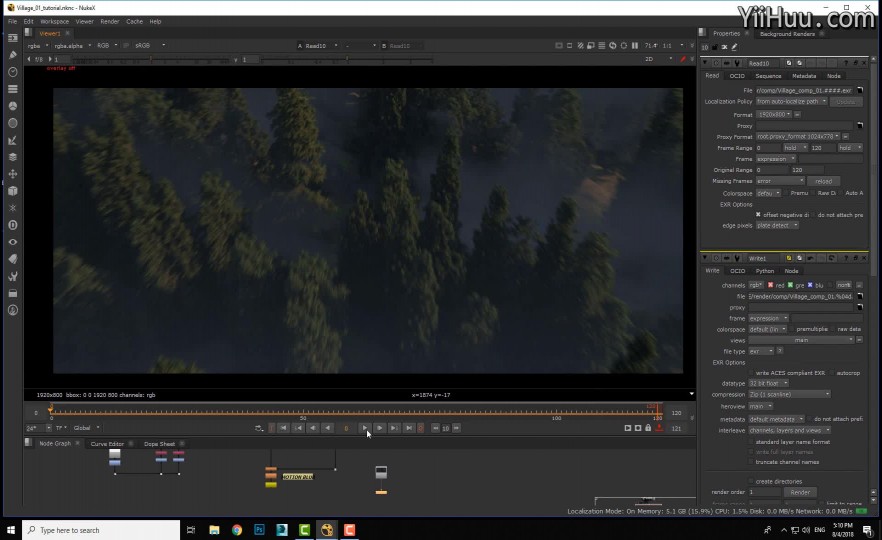This screenshot has width=882, height=540.
Task: Open compression Zip dropdown
Action: tap(789, 394)
